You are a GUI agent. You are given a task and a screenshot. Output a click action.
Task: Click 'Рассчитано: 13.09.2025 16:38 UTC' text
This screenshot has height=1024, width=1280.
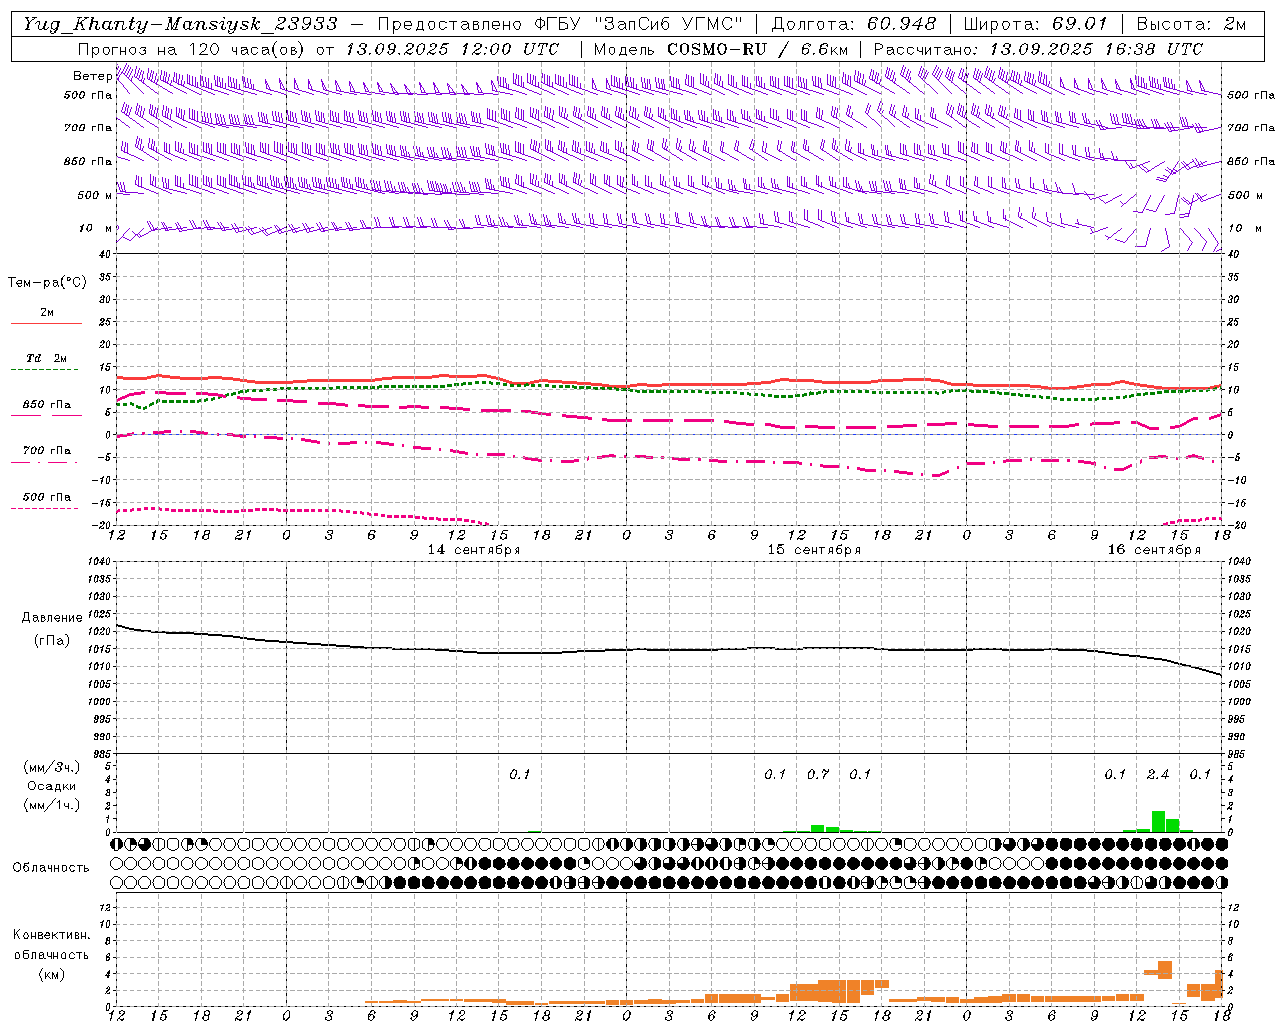click(1038, 49)
